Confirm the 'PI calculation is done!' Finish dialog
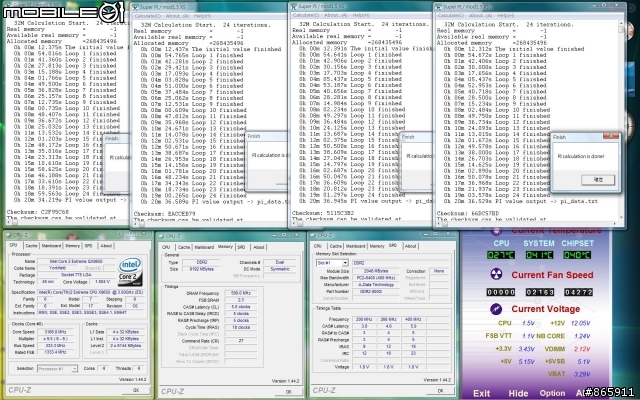Image resolution: width=640 pixels, height=400 pixels. [x=598, y=180]
